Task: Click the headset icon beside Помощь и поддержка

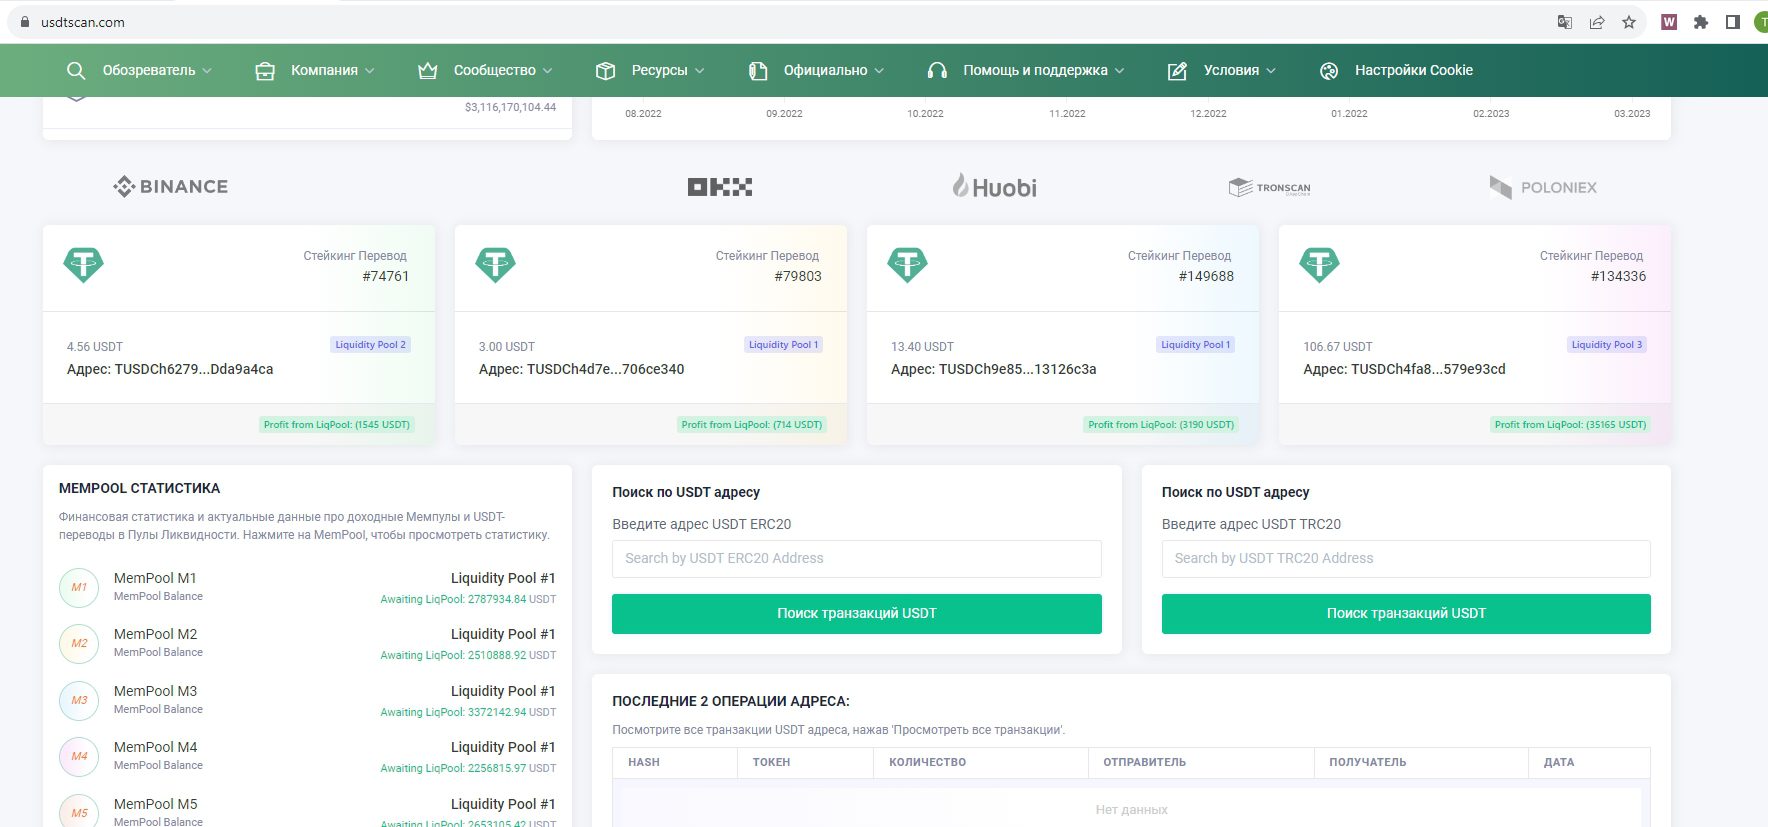Action: click(x=937, y=71)
